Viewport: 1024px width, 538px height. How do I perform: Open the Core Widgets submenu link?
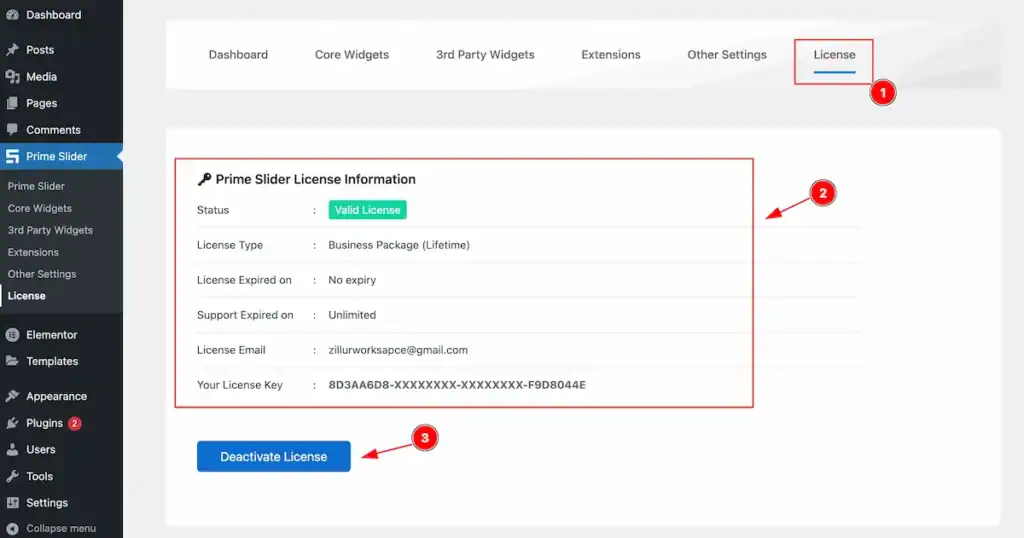[x=40, y=208]
